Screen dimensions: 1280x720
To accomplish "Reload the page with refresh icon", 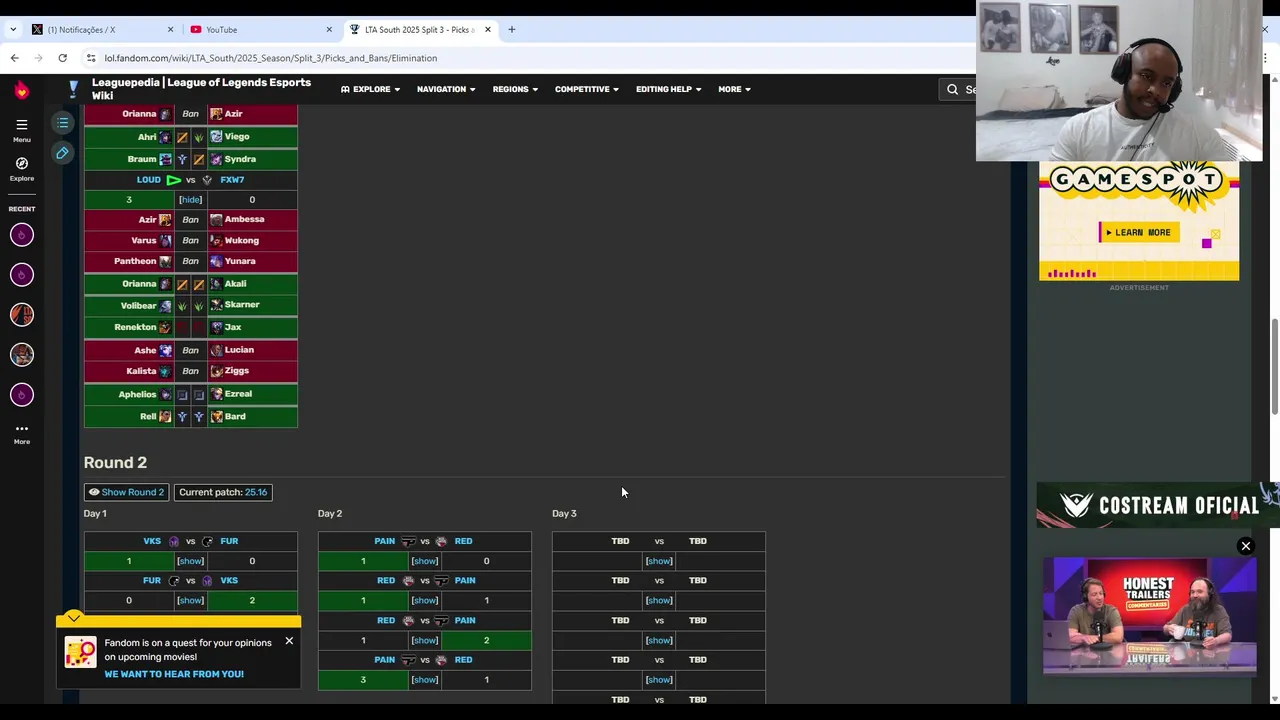I will [x=62, y=58].
